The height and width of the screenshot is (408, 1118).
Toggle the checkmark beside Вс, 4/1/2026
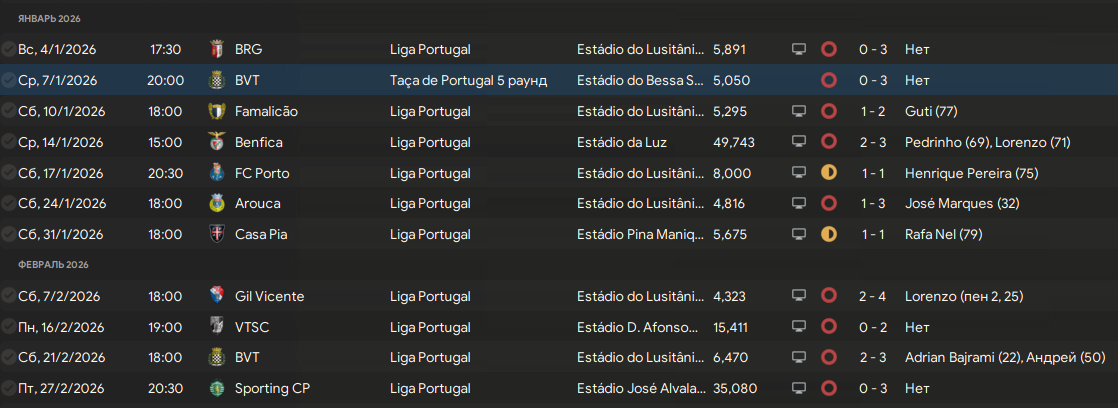click(x=9, y=49)
